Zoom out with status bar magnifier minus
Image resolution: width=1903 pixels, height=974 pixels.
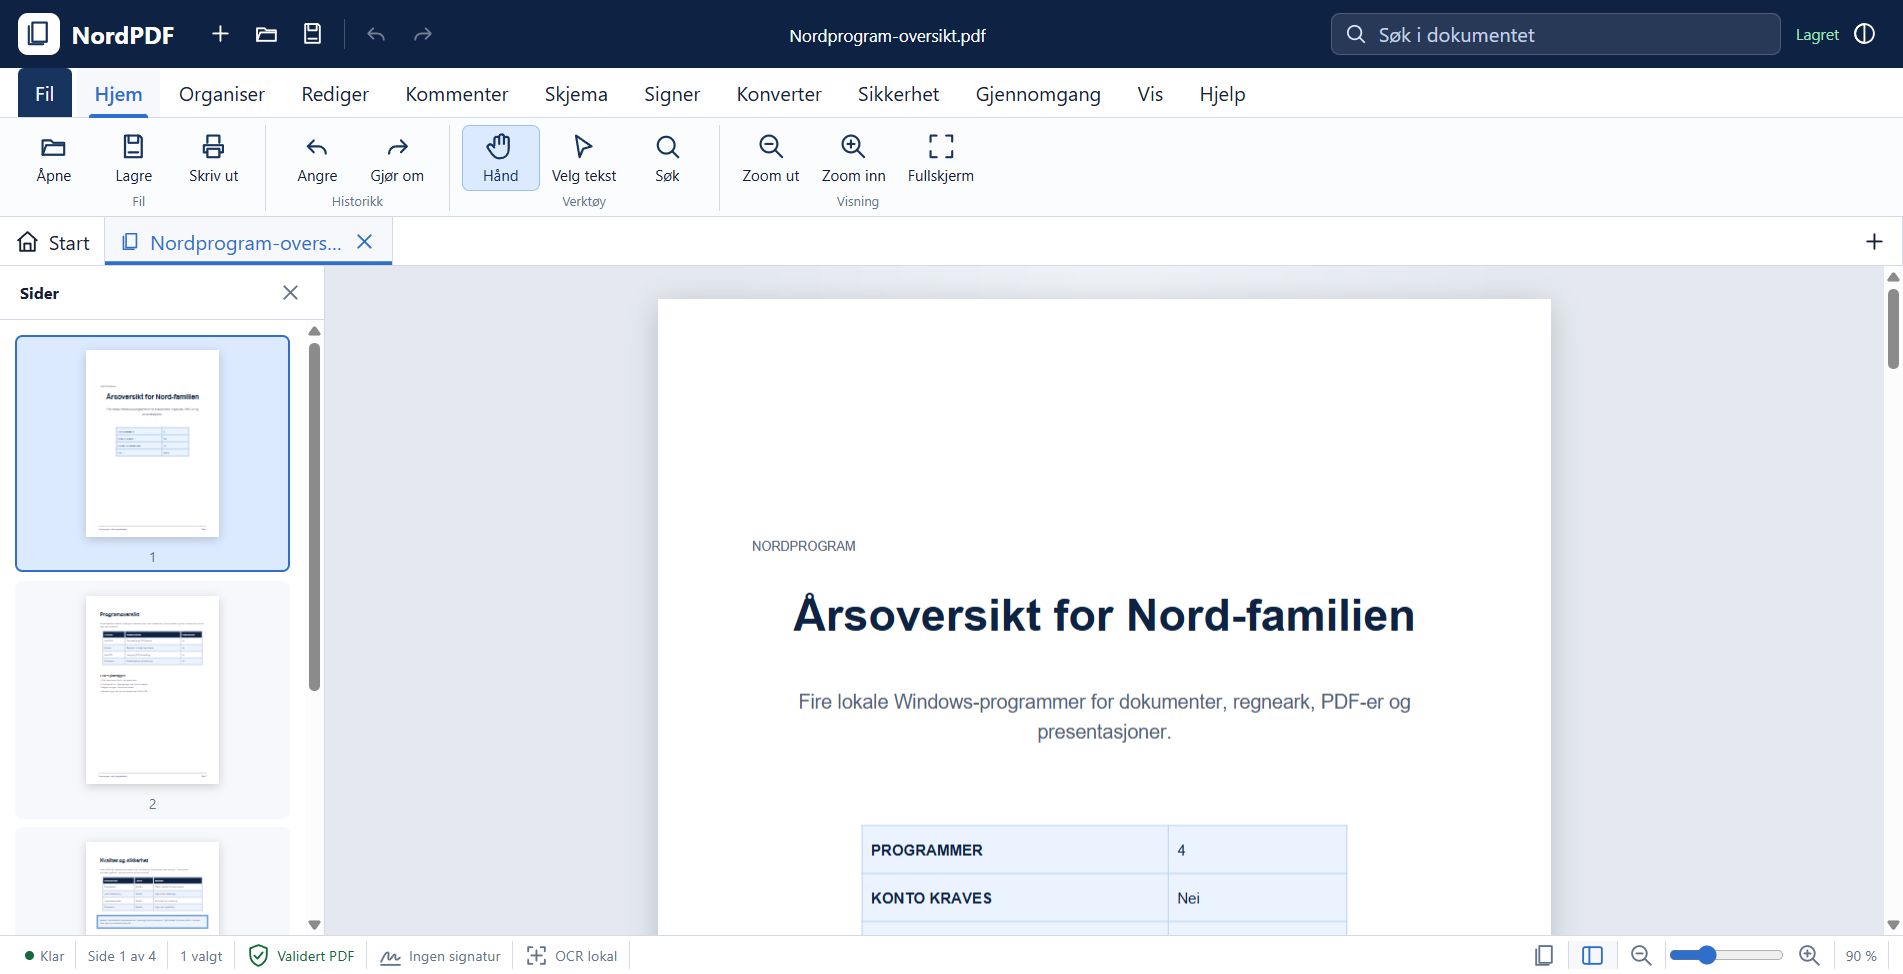click(x=1641, y=956)
